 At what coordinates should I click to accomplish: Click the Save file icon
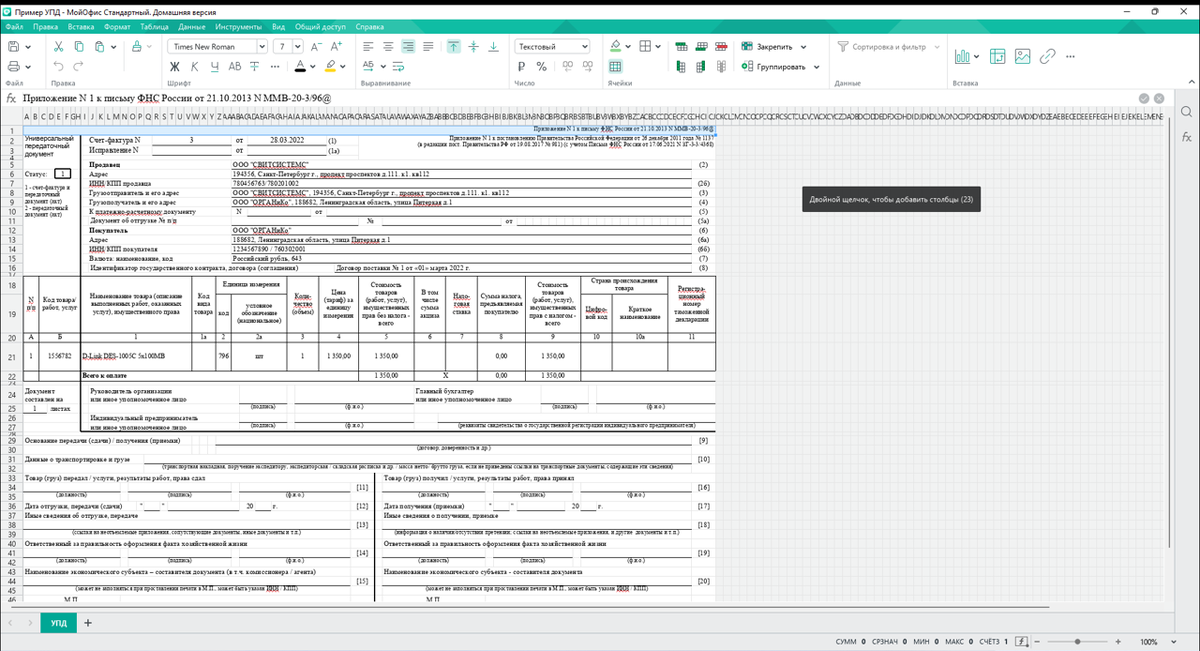click(x=15, y=47)
